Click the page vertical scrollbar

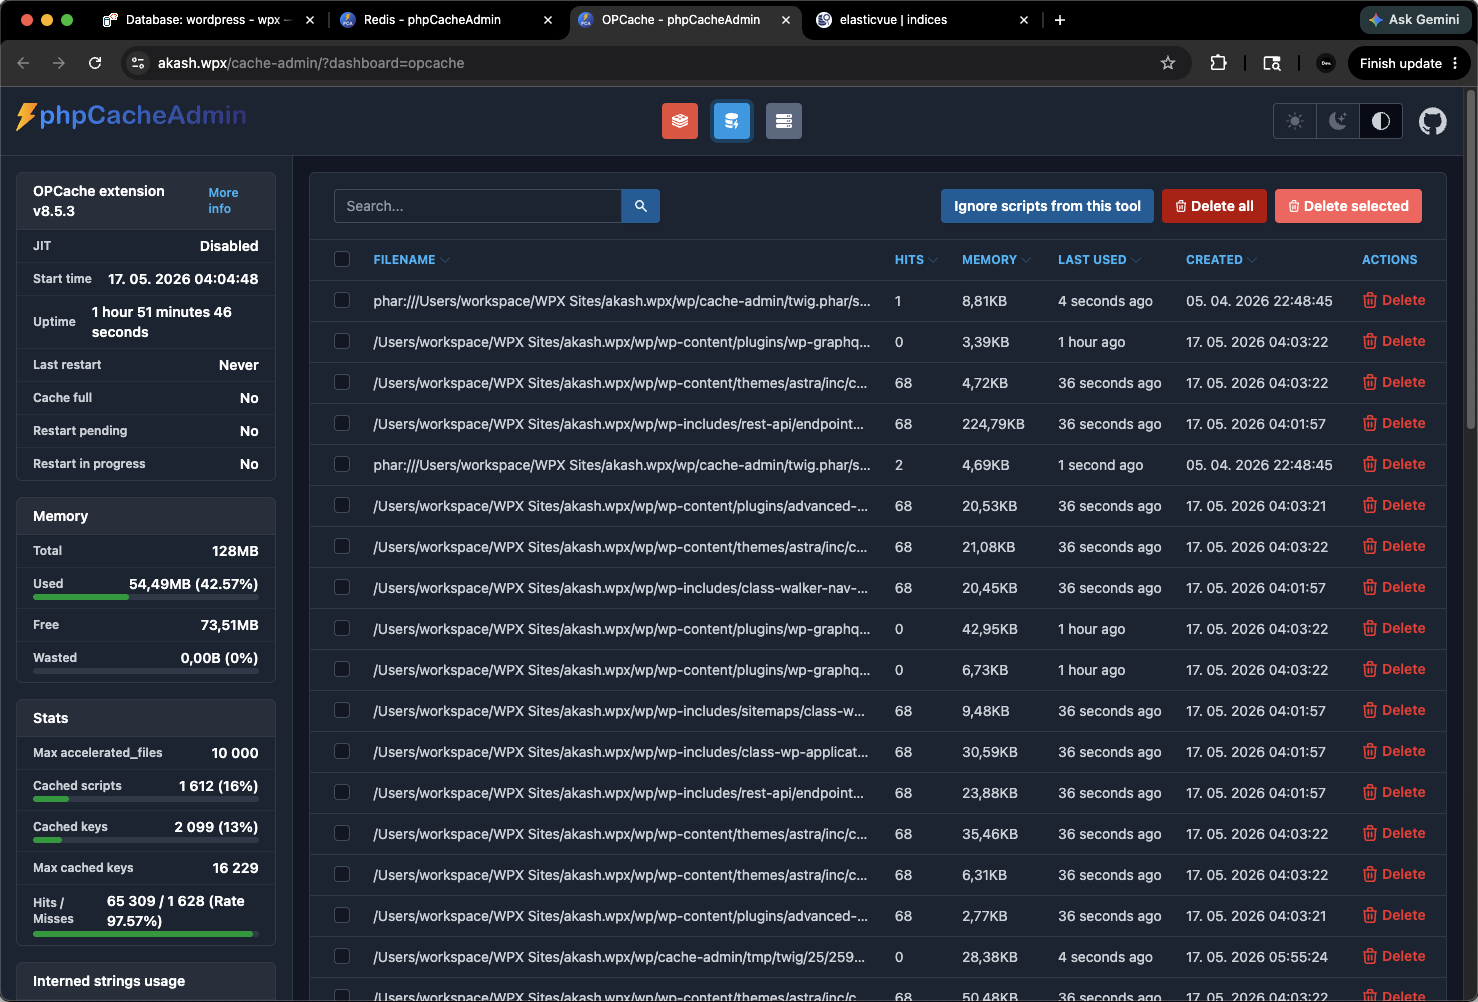tap(1471, 260)
